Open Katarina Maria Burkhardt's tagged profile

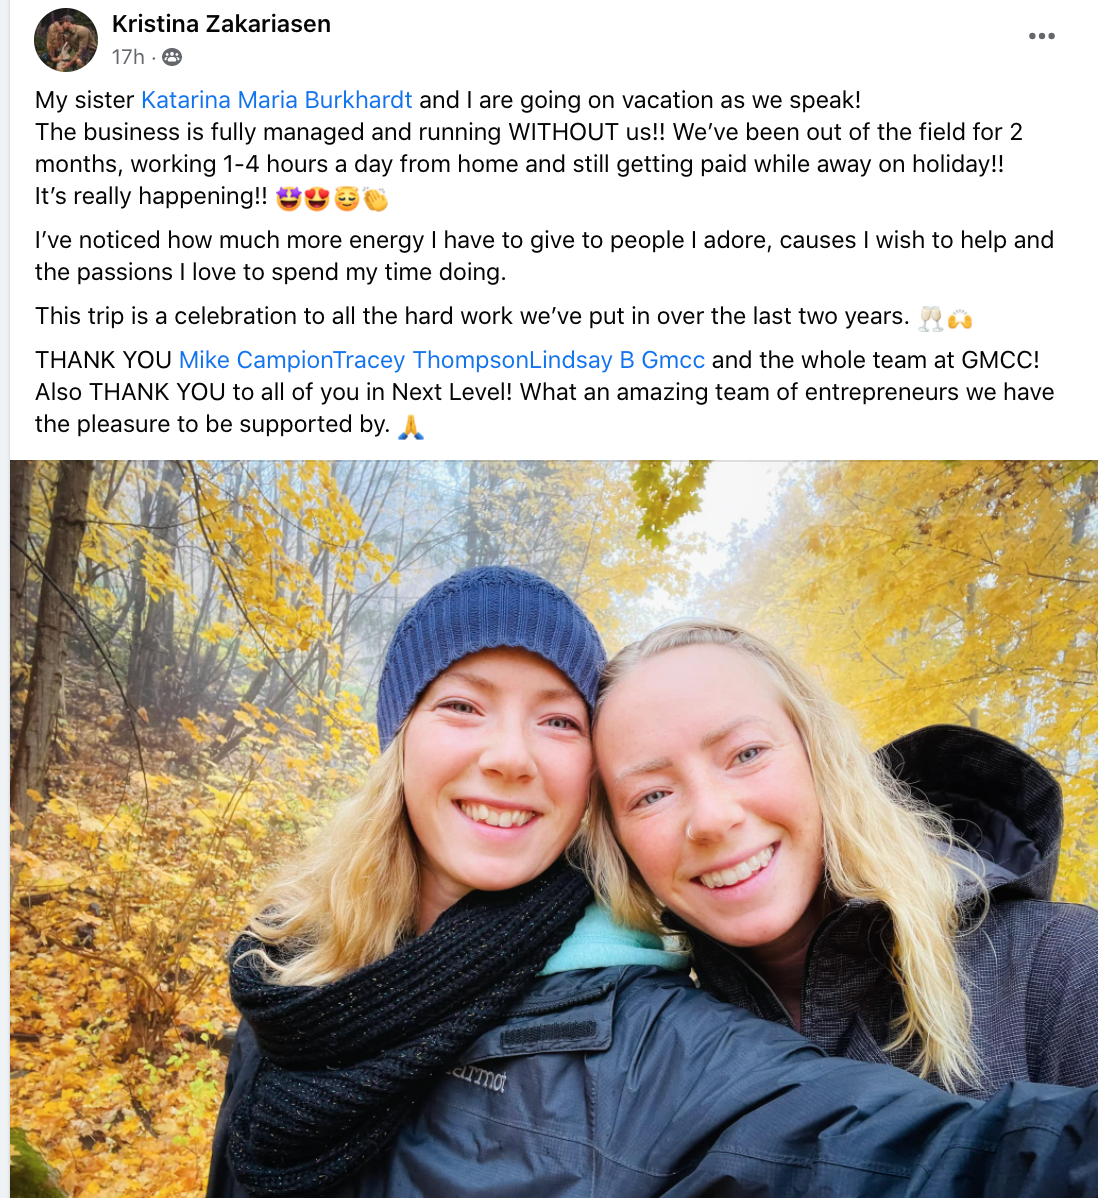(277, 100)
